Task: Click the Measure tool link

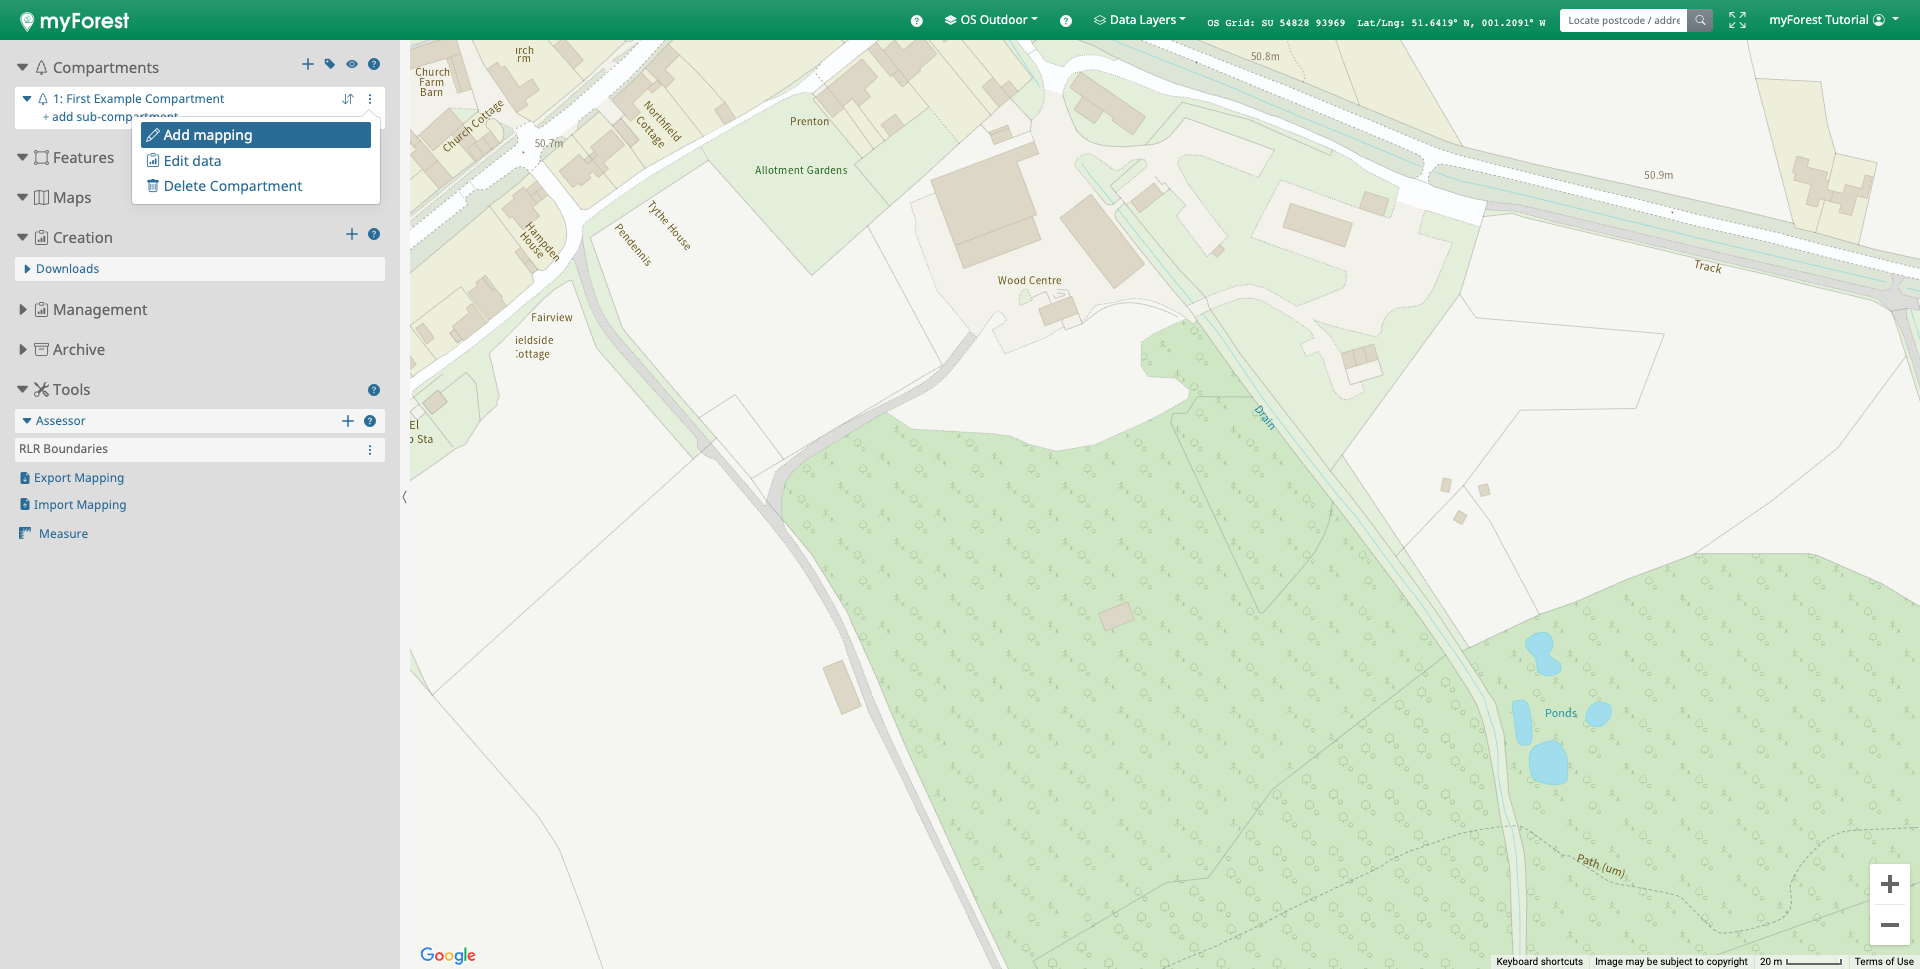Action: [x=63, y=534]
